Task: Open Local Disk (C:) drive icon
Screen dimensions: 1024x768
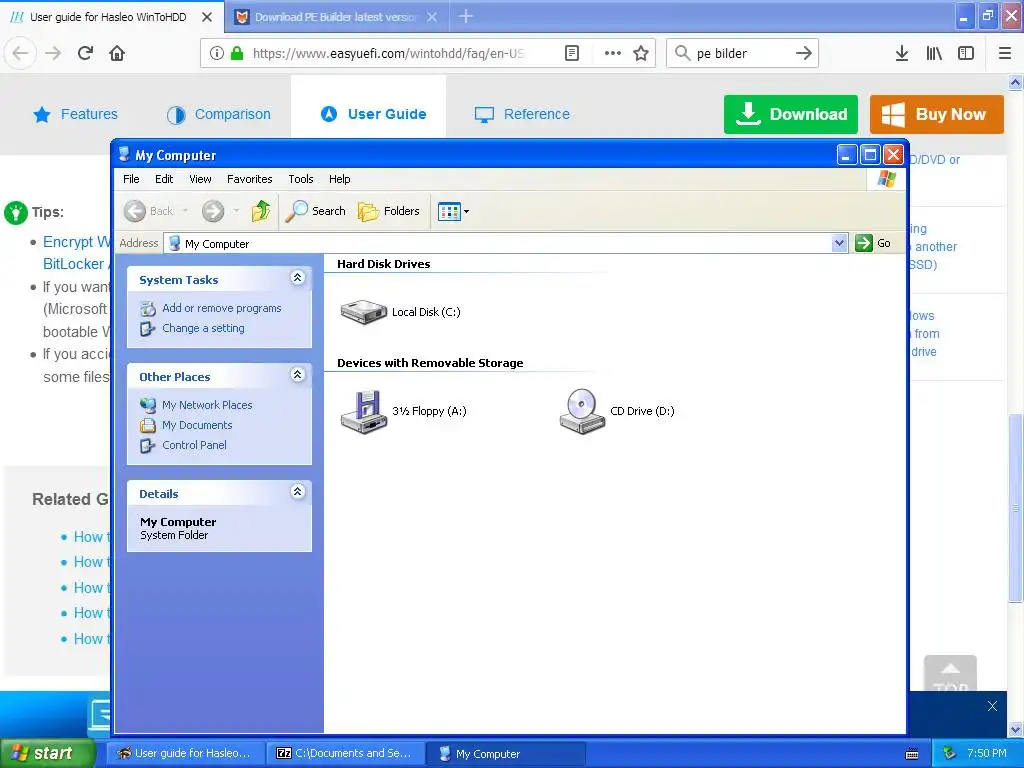Action: [364, 312]
